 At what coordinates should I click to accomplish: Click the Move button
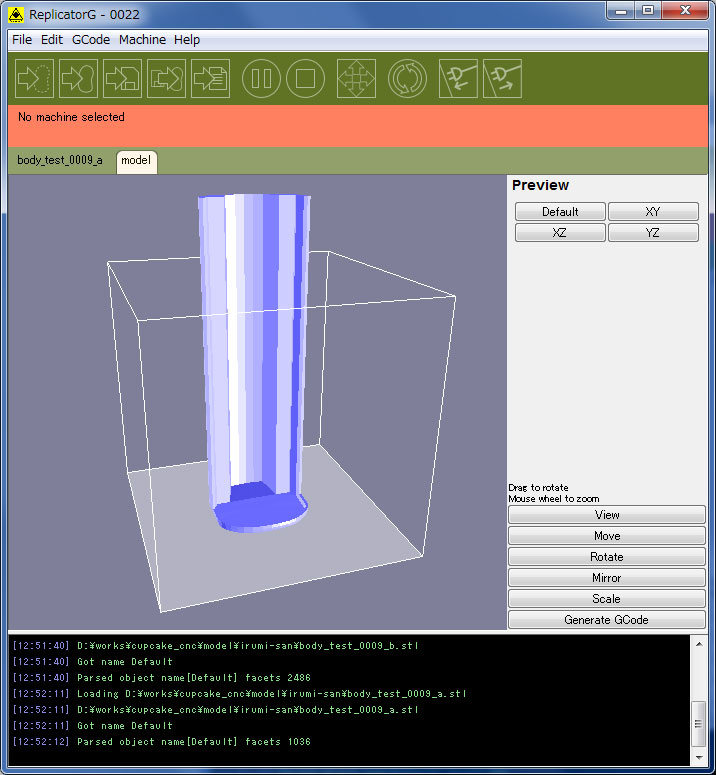pyautogui.click(x=607, y=536)
